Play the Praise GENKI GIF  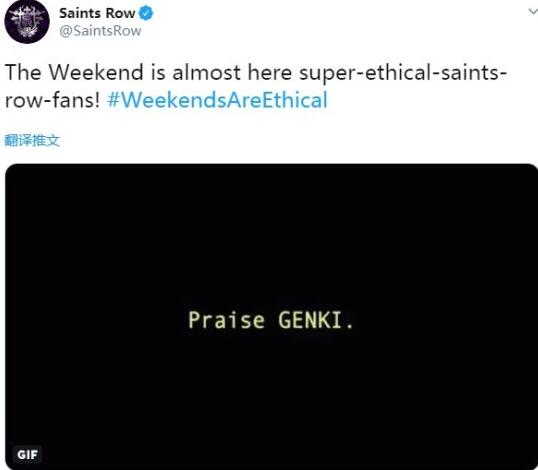coord(271,317)
